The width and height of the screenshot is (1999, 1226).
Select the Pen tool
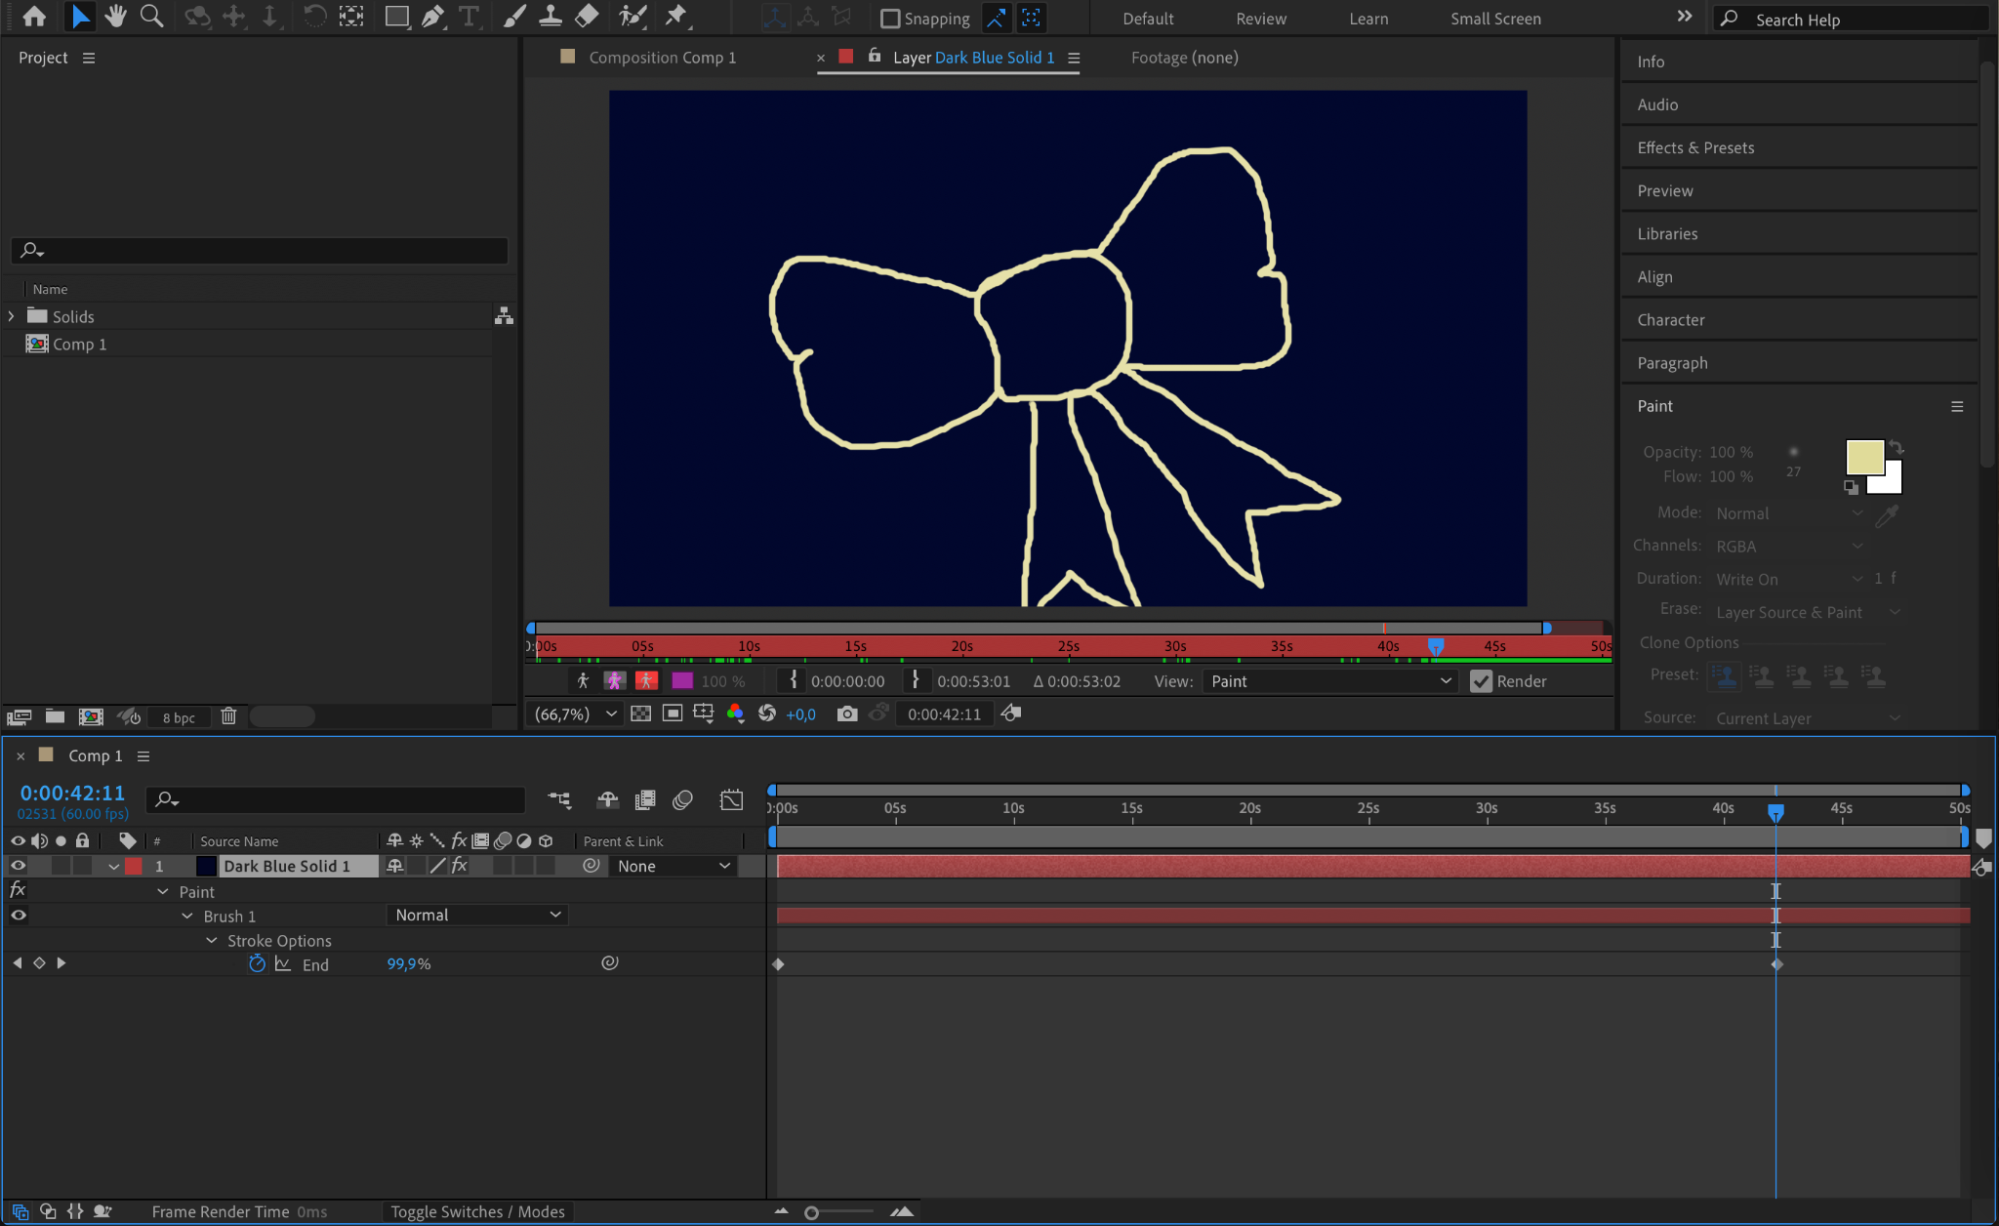coord(433,16)
